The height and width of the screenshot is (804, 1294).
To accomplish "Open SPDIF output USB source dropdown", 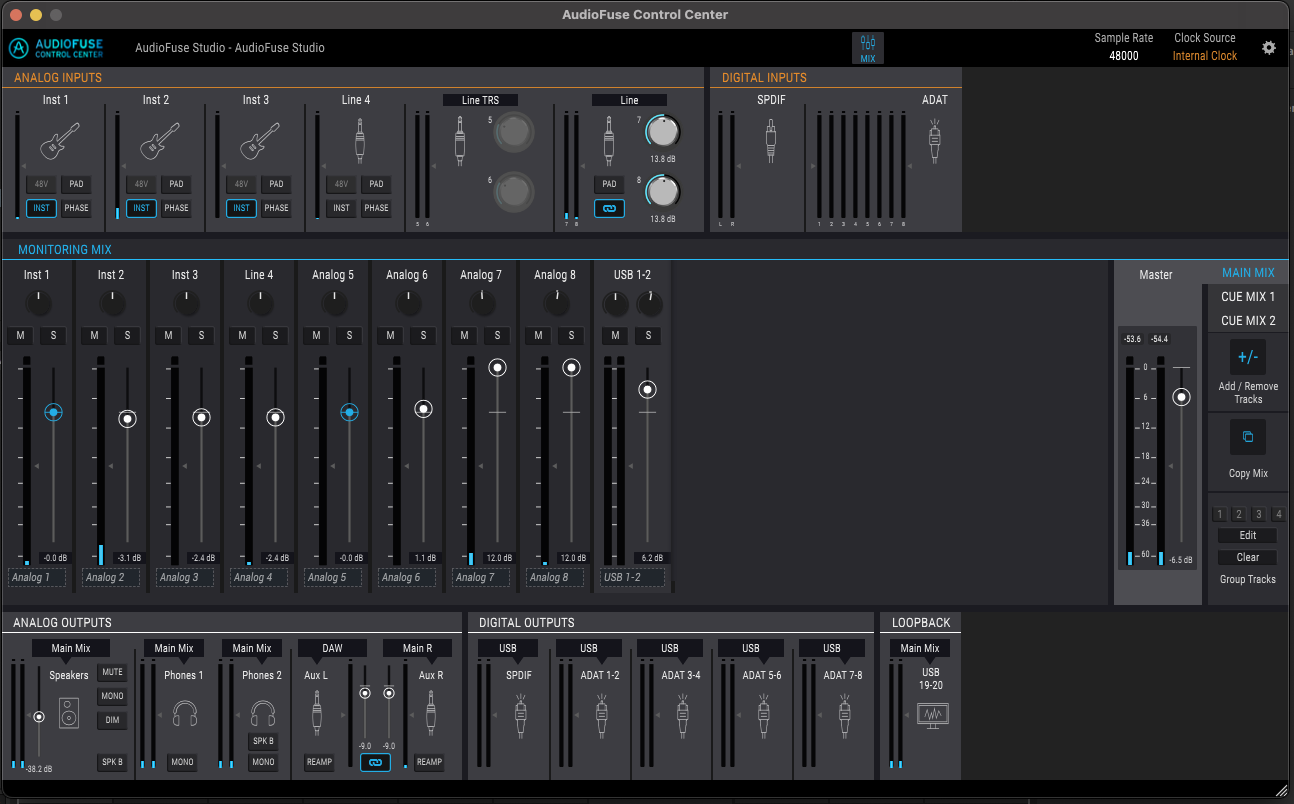I will click(x=508, y=648).
